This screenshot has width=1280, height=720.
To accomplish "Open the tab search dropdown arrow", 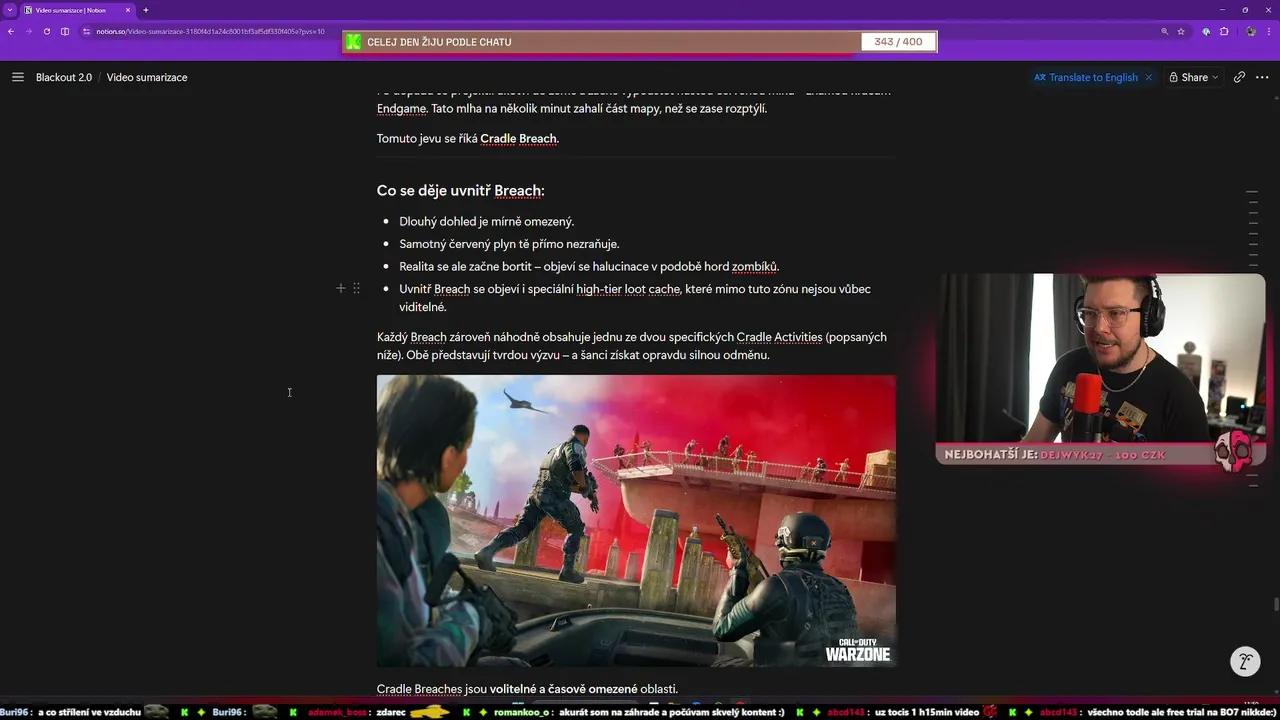I will (x=8, y=10).
